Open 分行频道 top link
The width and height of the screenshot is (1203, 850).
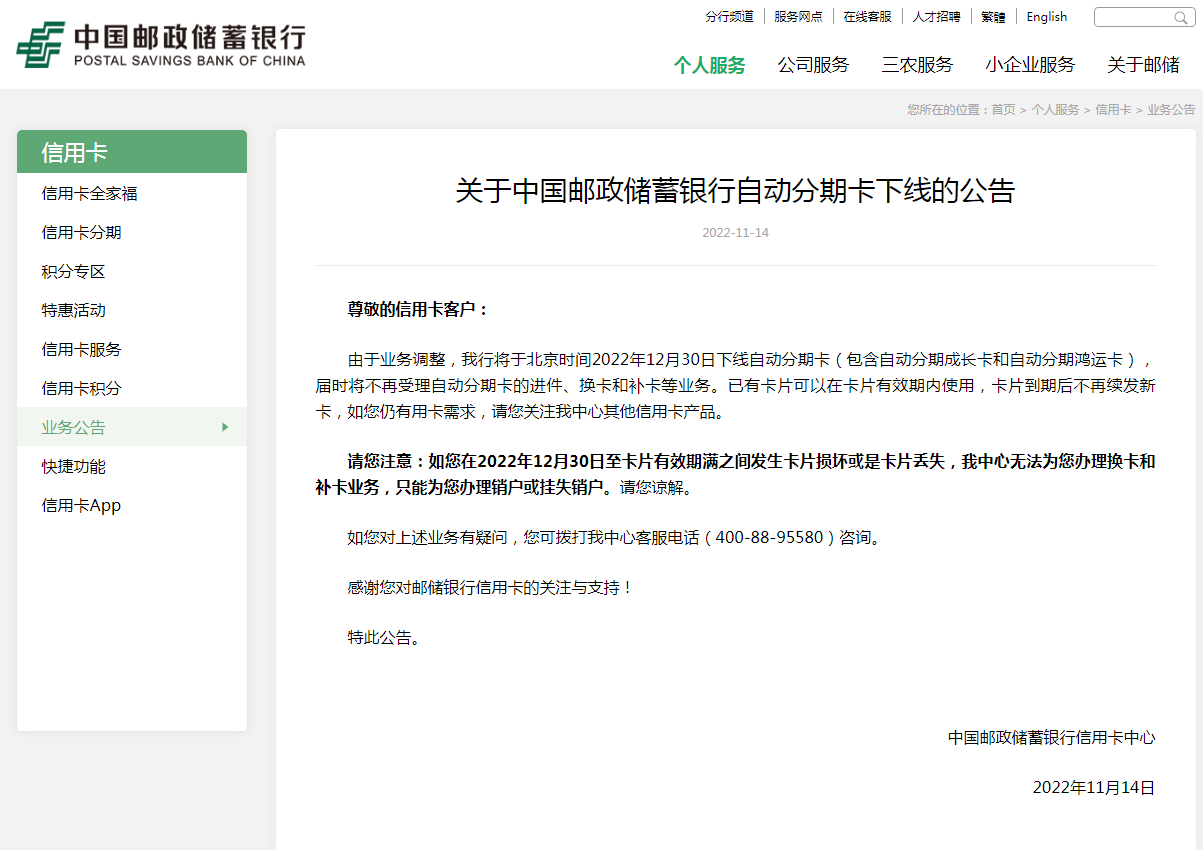[x=729, y=17]
